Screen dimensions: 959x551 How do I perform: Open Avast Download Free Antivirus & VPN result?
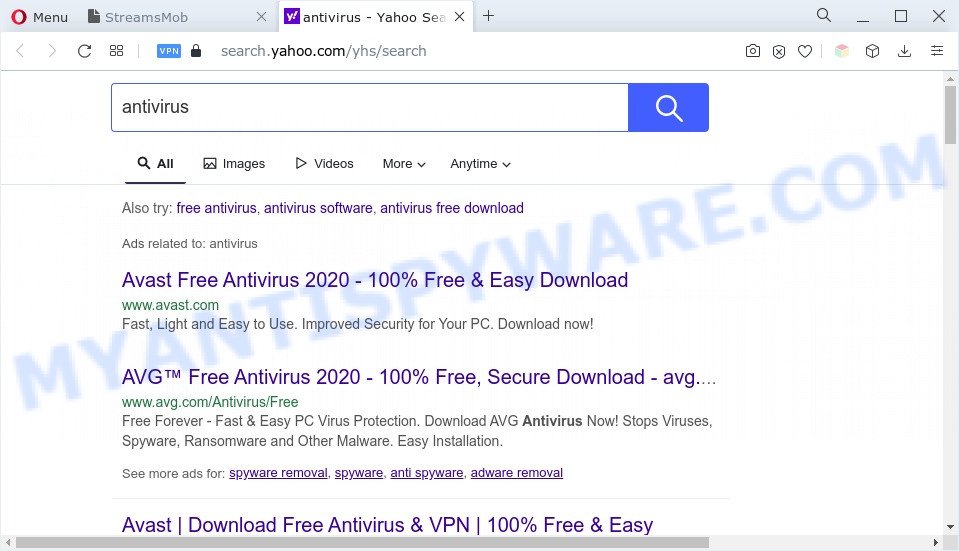[387, 525]
